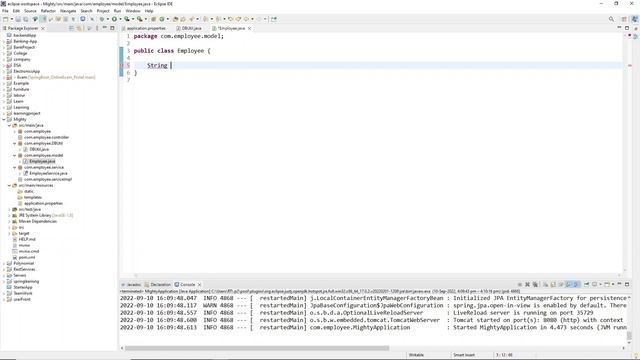
Task: Click Collapse All in Package Explorer toolbar
Action: pos(71,28)
